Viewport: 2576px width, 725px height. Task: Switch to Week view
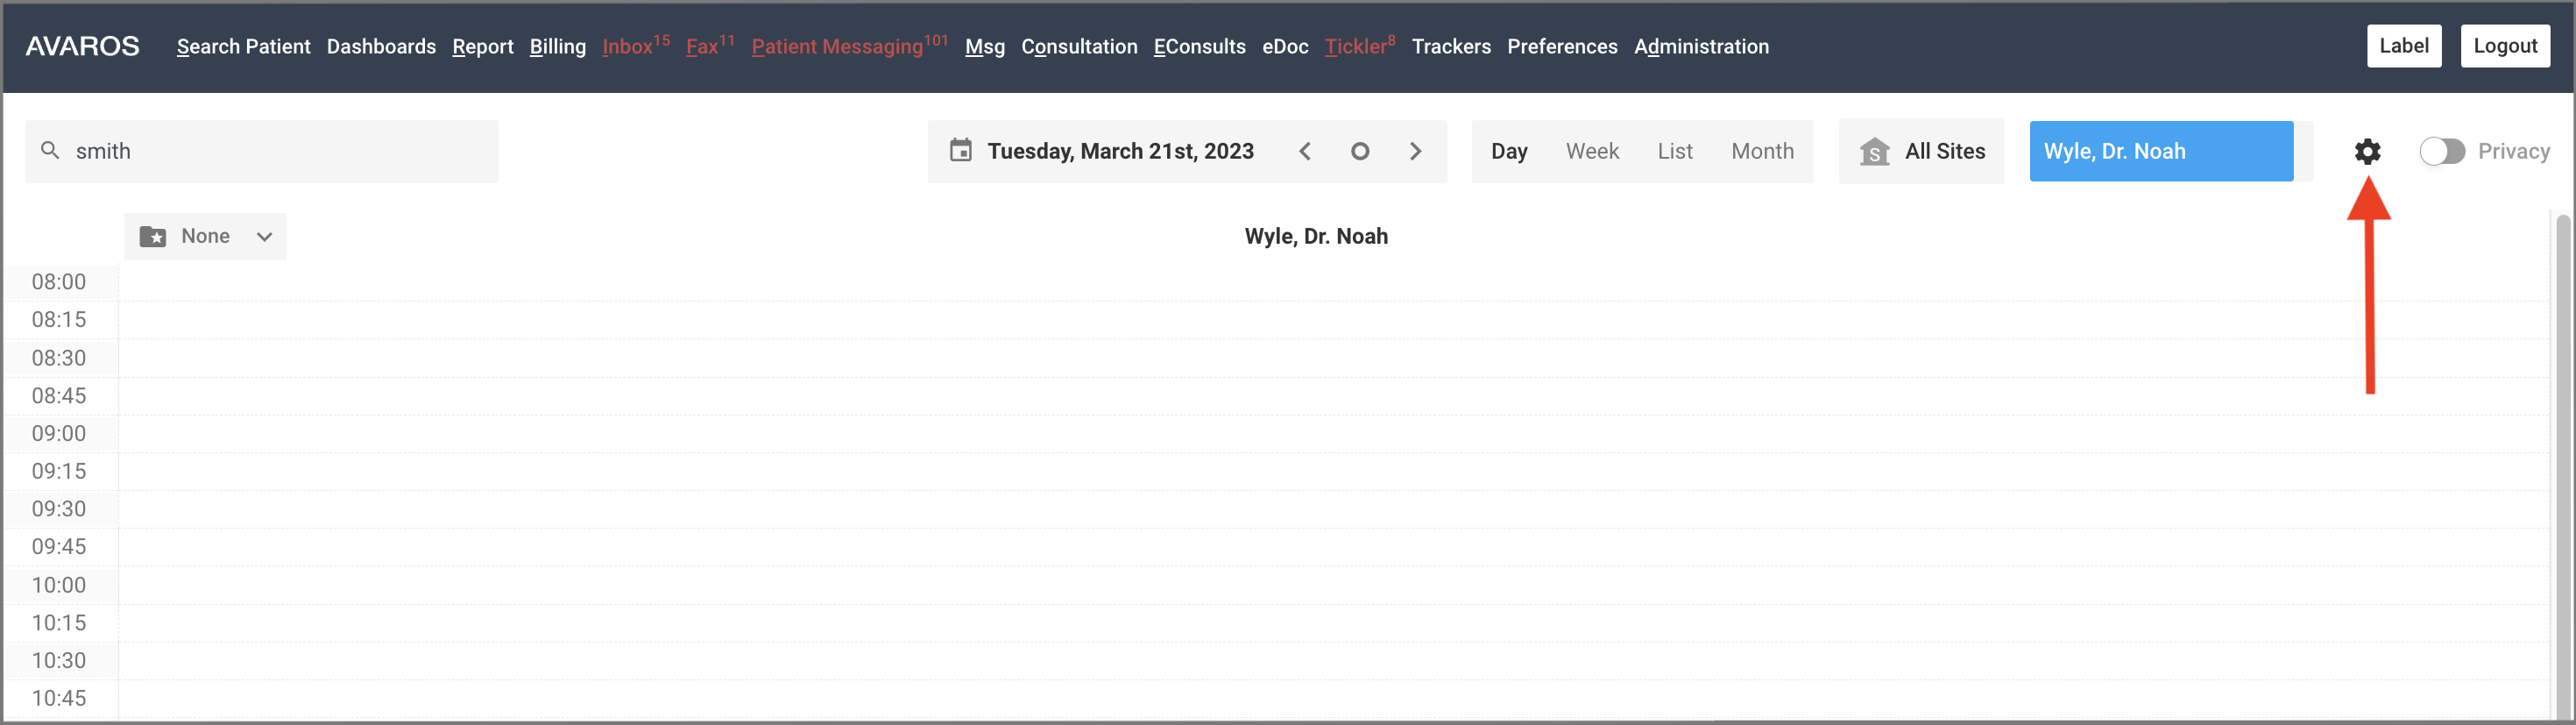(x=1592, y=151)
